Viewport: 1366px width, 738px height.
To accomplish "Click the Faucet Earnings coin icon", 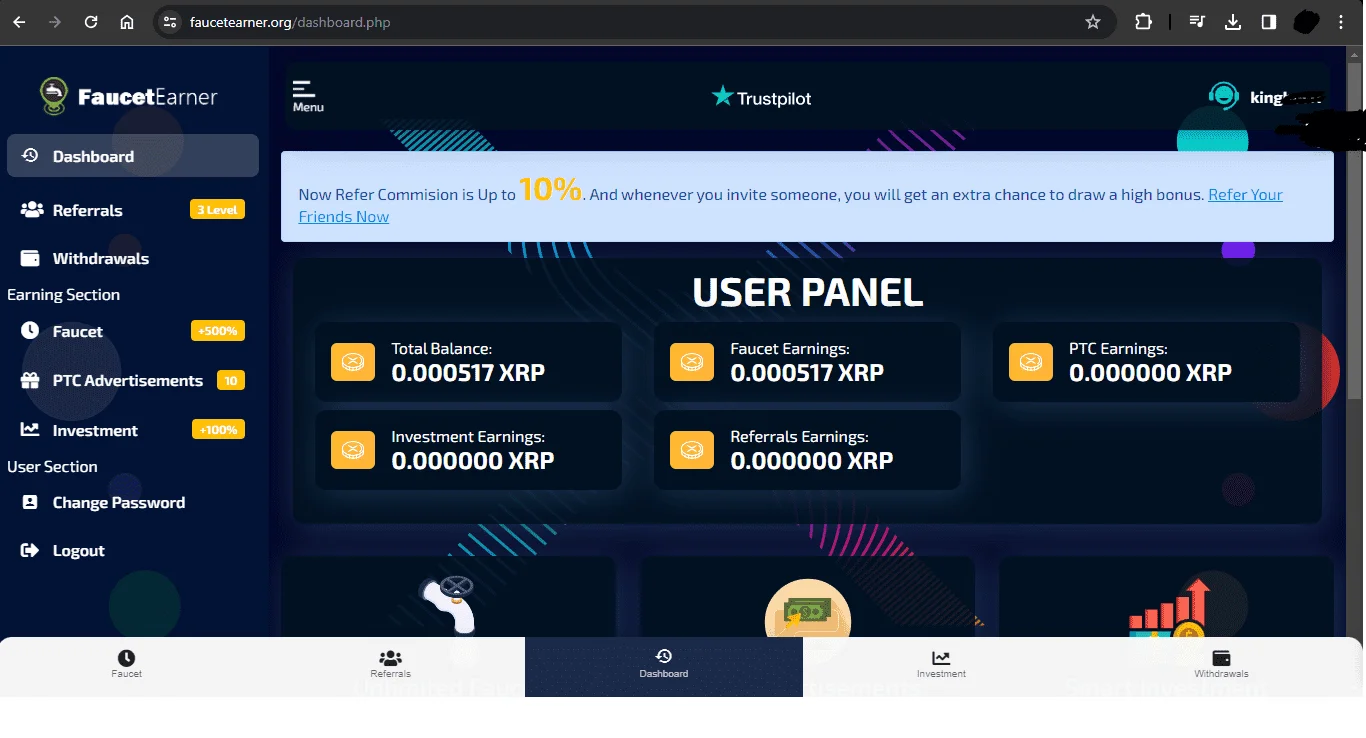I will pos(691,361).
